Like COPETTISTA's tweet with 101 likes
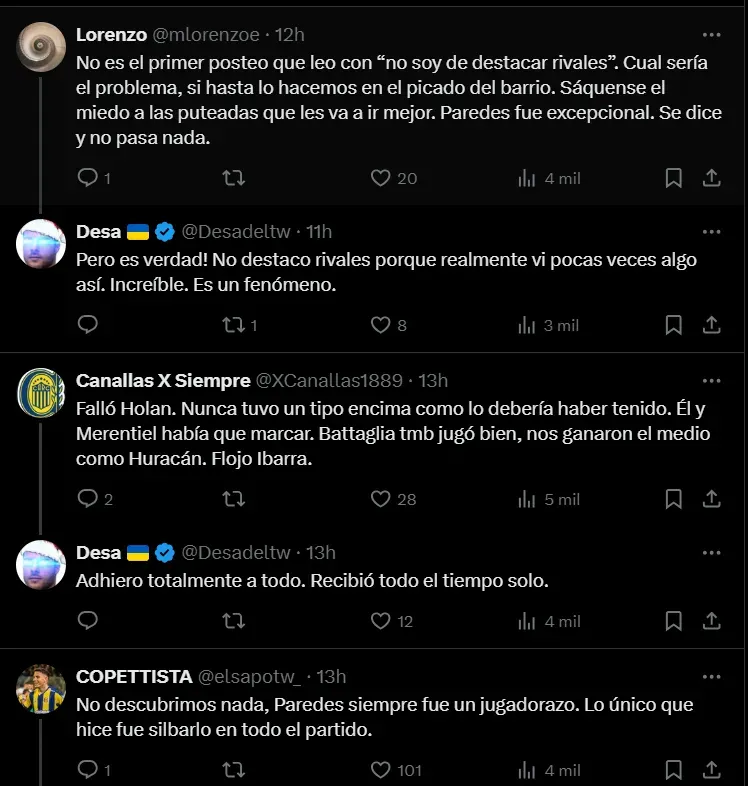748x786 pixels. [380, 770]
